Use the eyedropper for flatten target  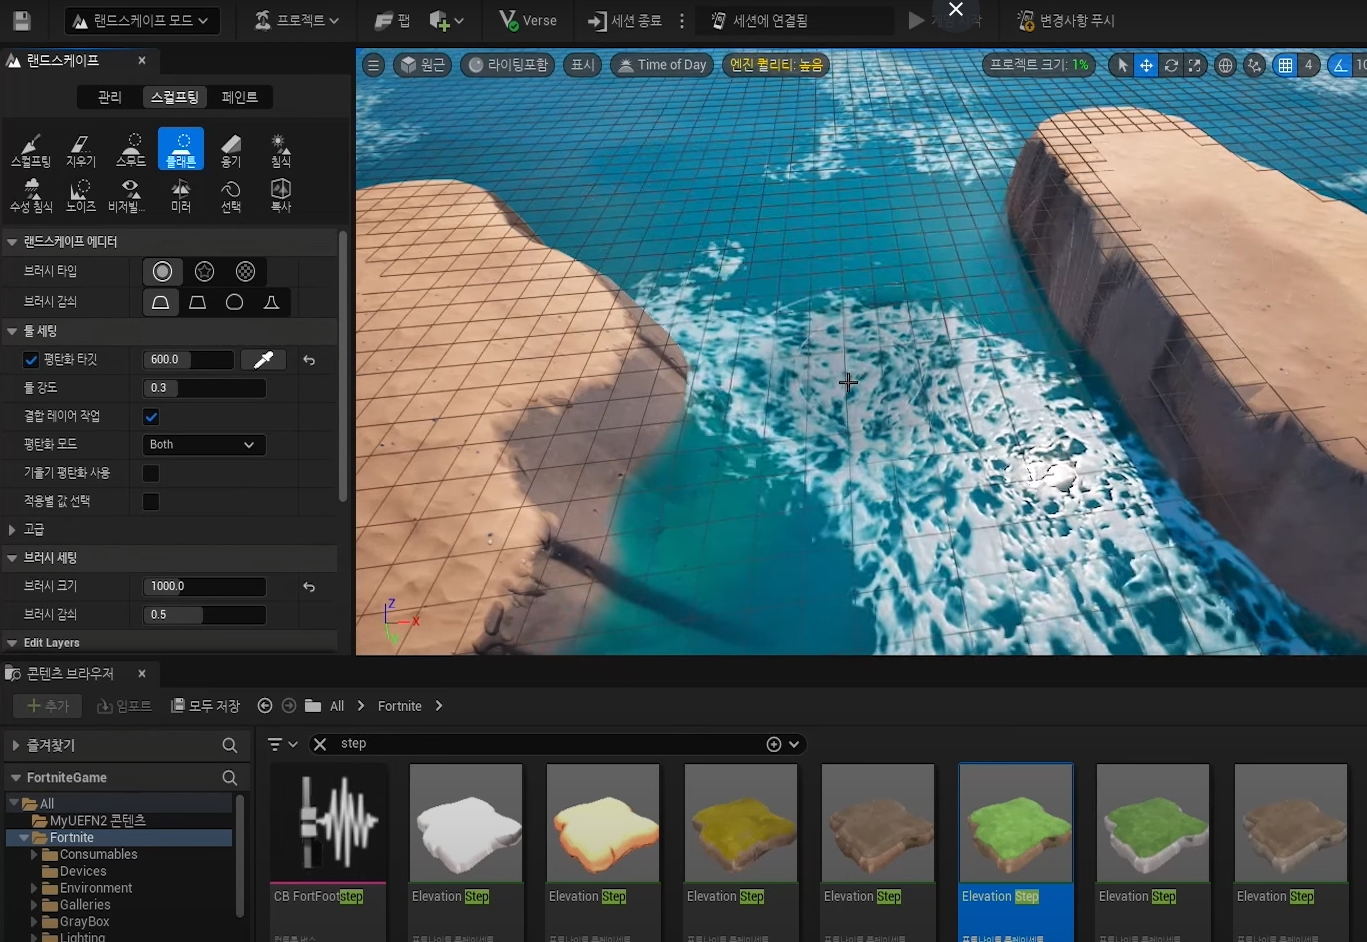263,360
